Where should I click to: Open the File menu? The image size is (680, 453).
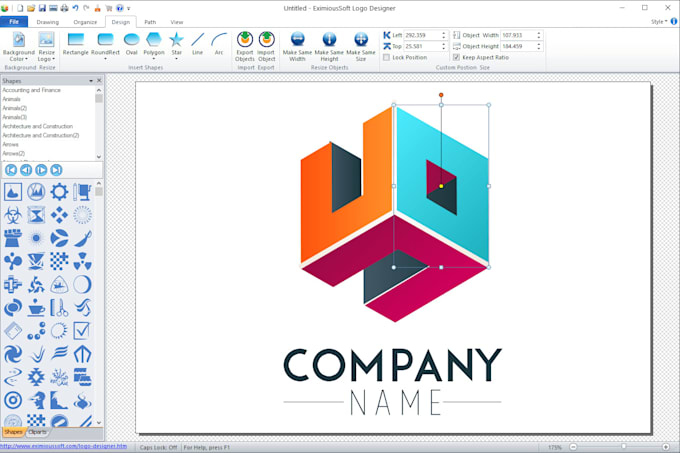(15, 21)
